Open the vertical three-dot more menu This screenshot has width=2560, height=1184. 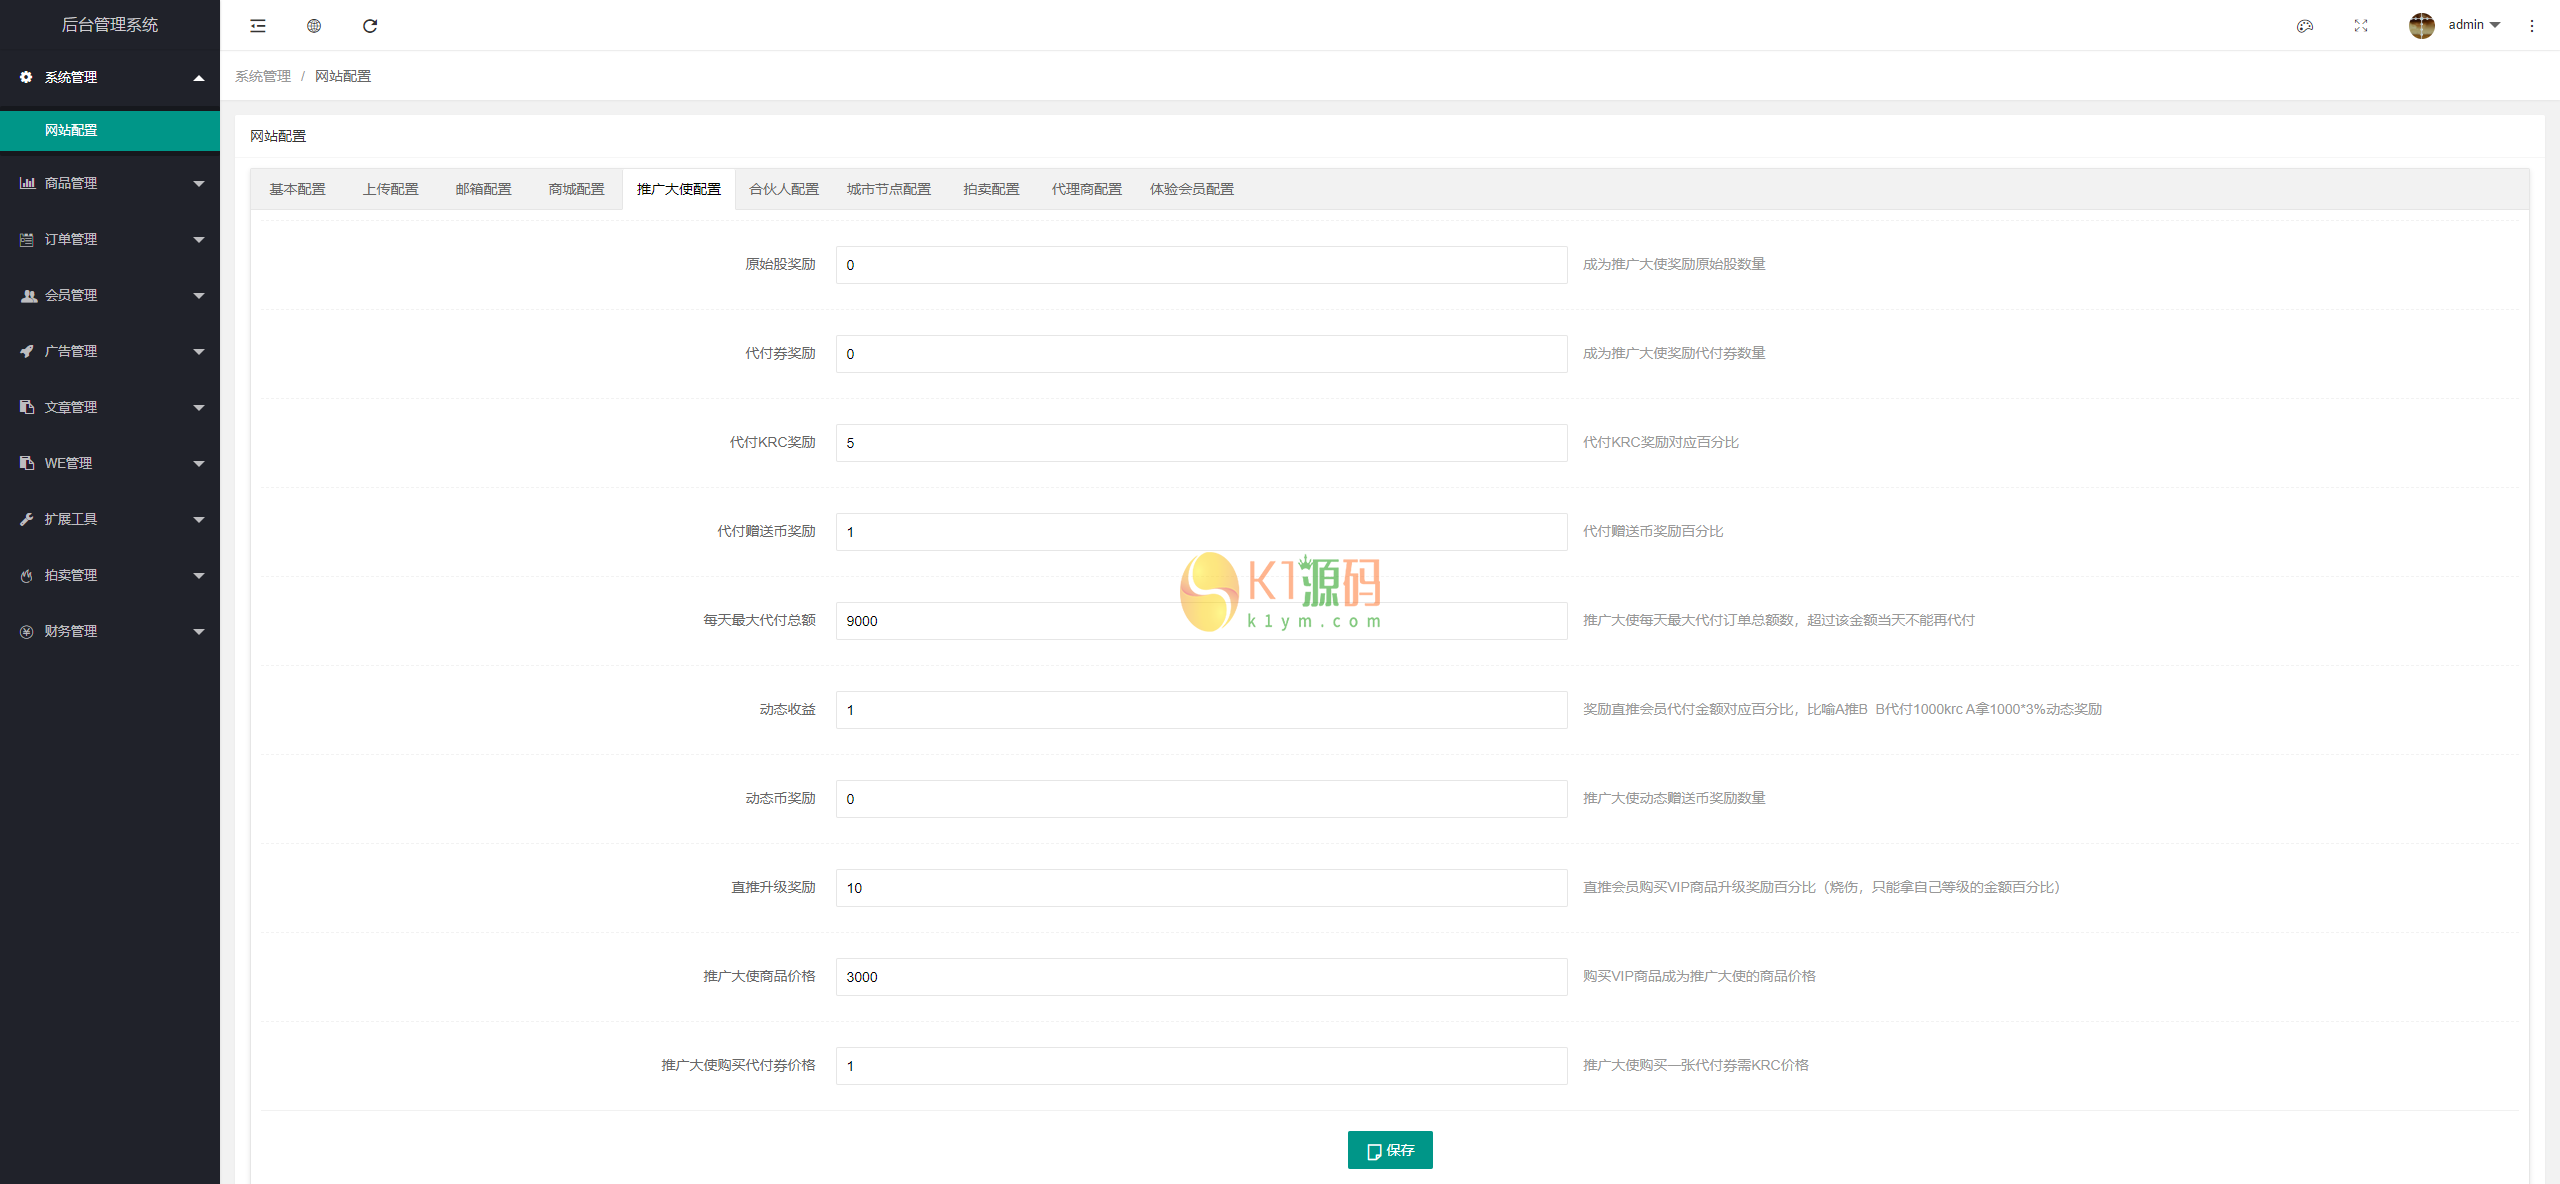pos(2532,26)
